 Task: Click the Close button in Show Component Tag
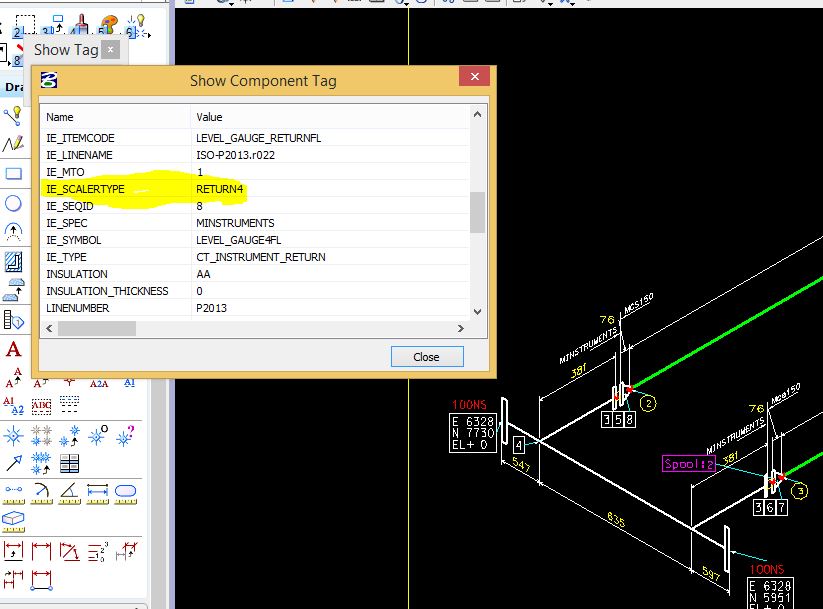427,356
